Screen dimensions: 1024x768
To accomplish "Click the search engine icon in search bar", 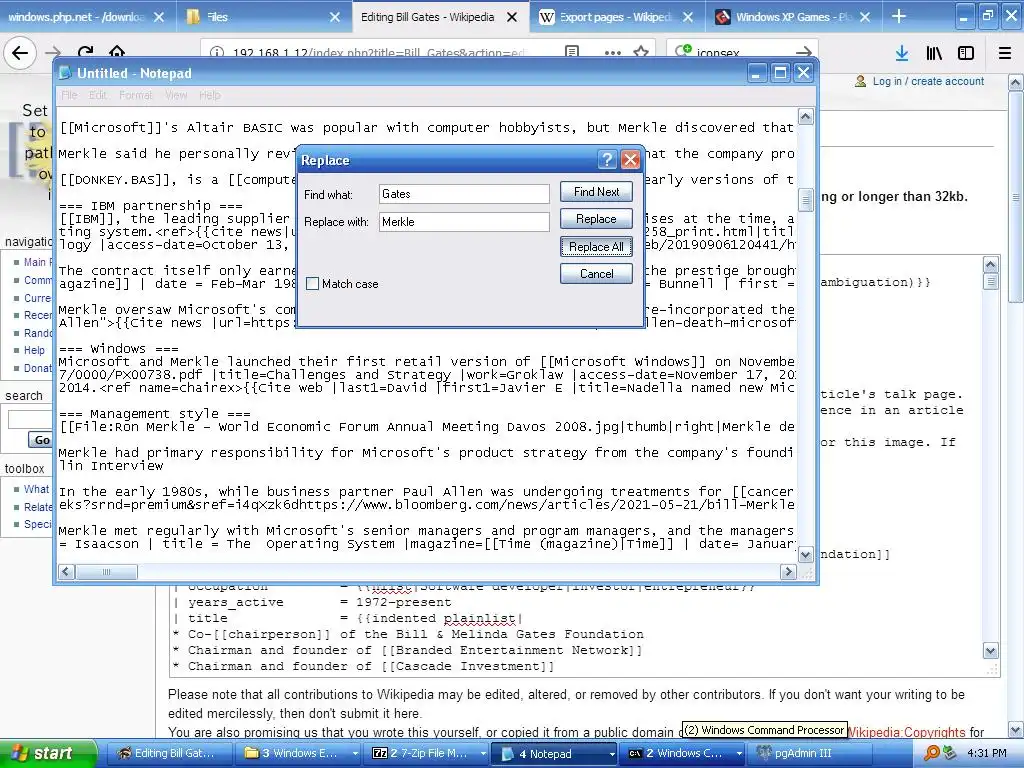I will 683,51.
